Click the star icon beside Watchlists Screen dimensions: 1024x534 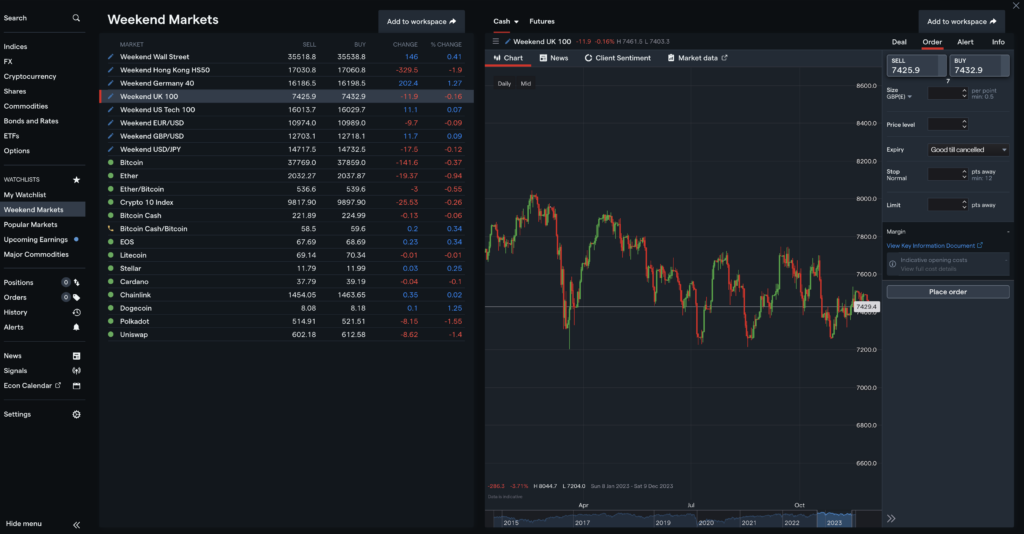pyautogui.click(x=76, y=179)
